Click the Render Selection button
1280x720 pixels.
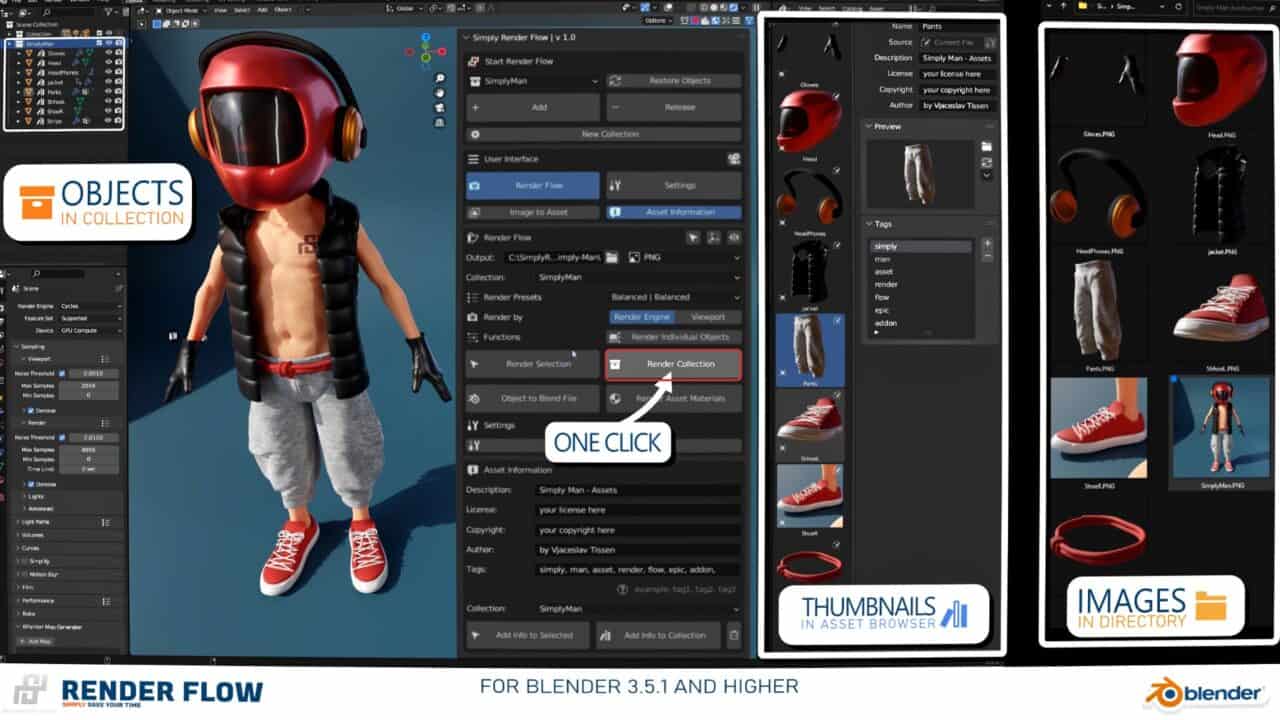click(532, 364)
